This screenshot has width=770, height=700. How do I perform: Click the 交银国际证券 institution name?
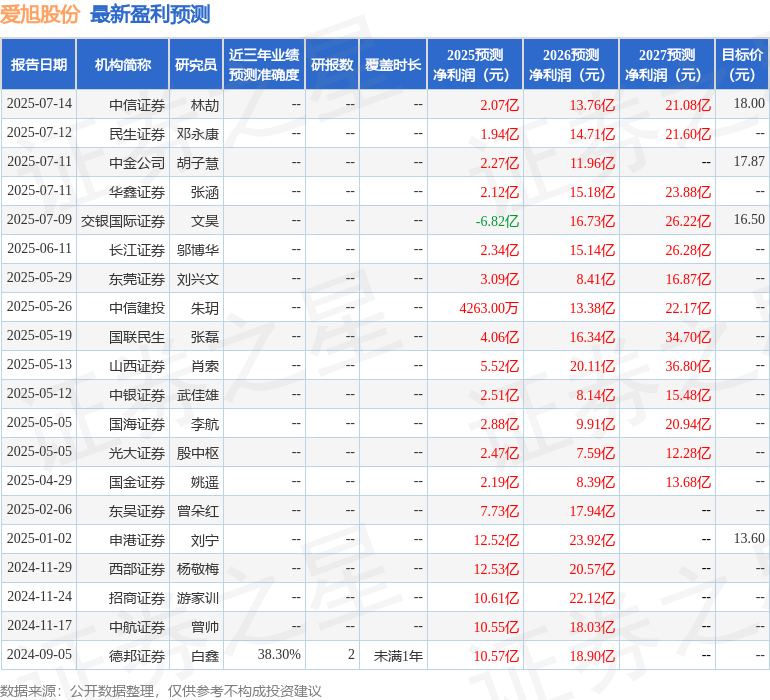click(x=123, y=220)
